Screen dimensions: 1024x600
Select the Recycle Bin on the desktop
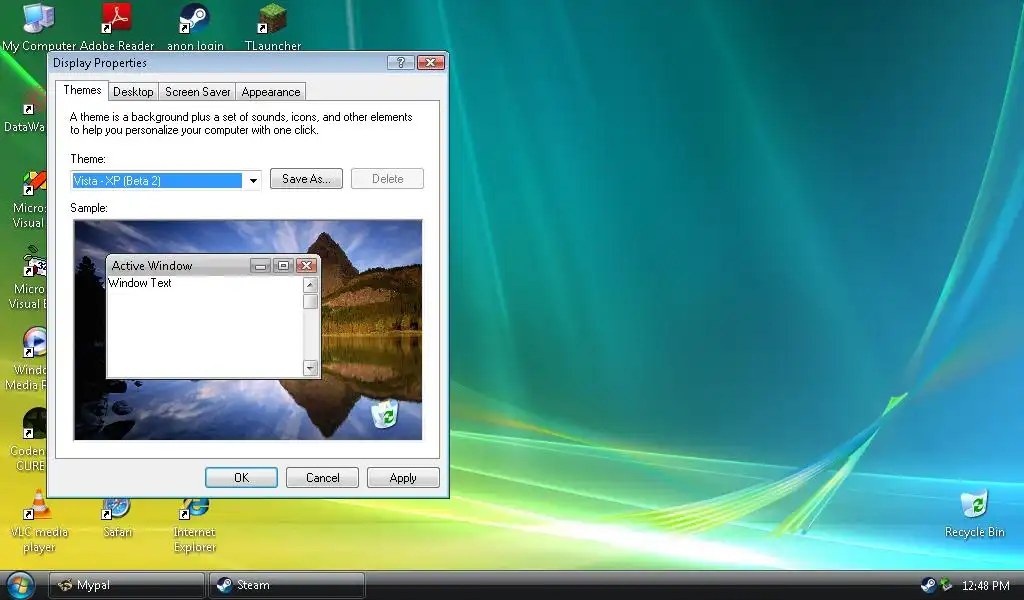pos(974,514)
